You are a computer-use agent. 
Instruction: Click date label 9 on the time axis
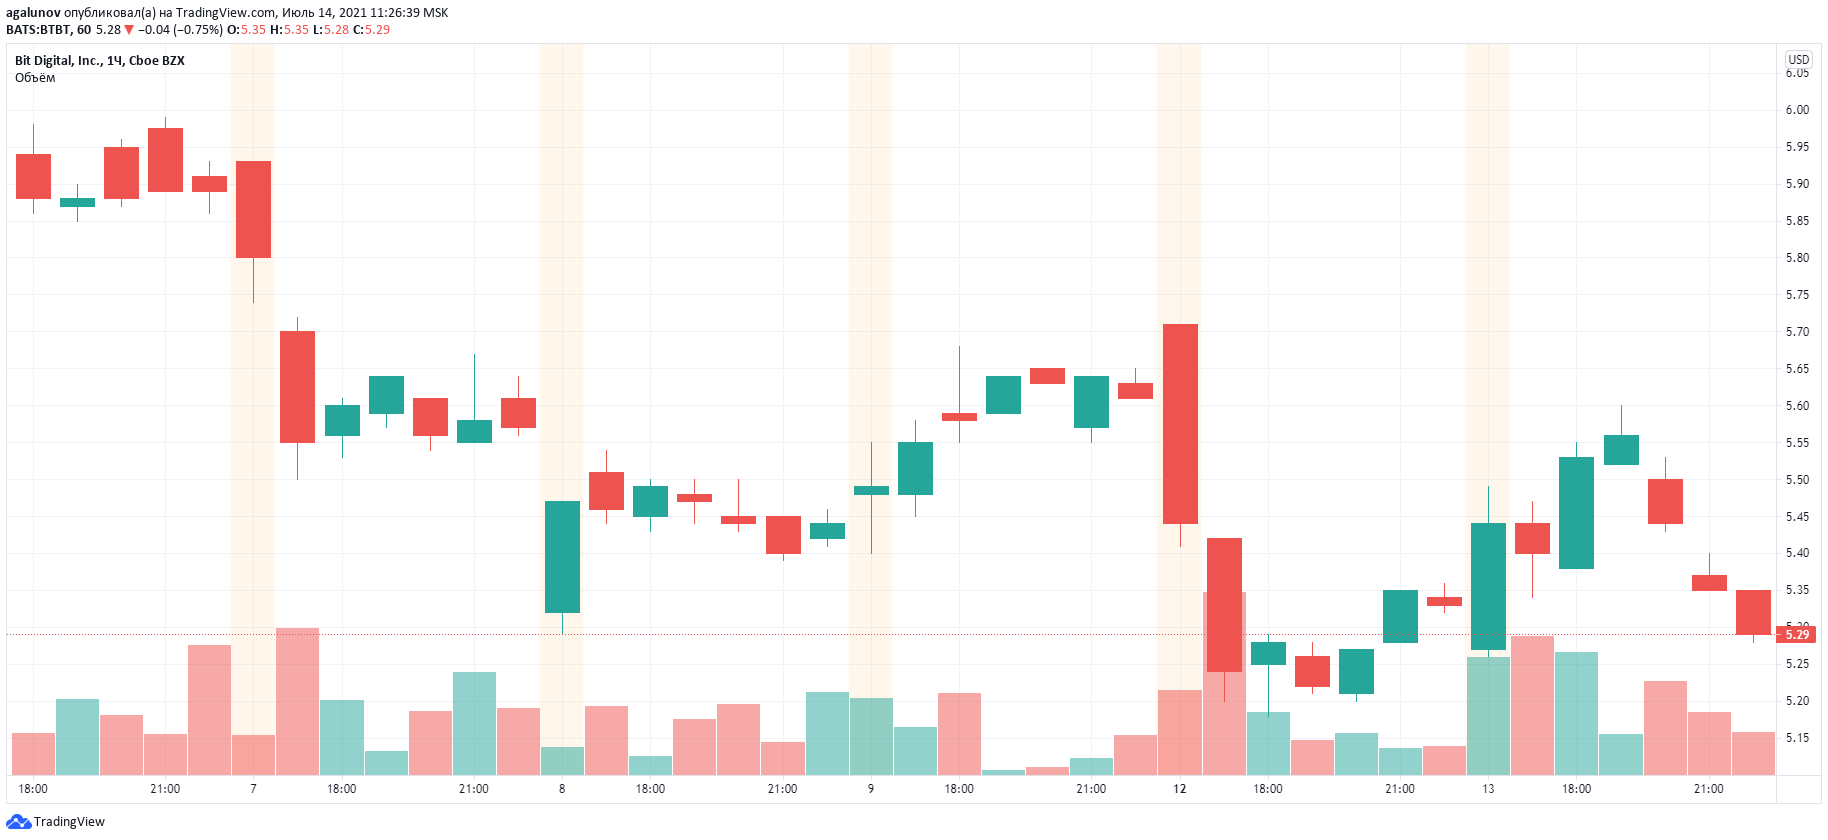[x=871, y=789]
